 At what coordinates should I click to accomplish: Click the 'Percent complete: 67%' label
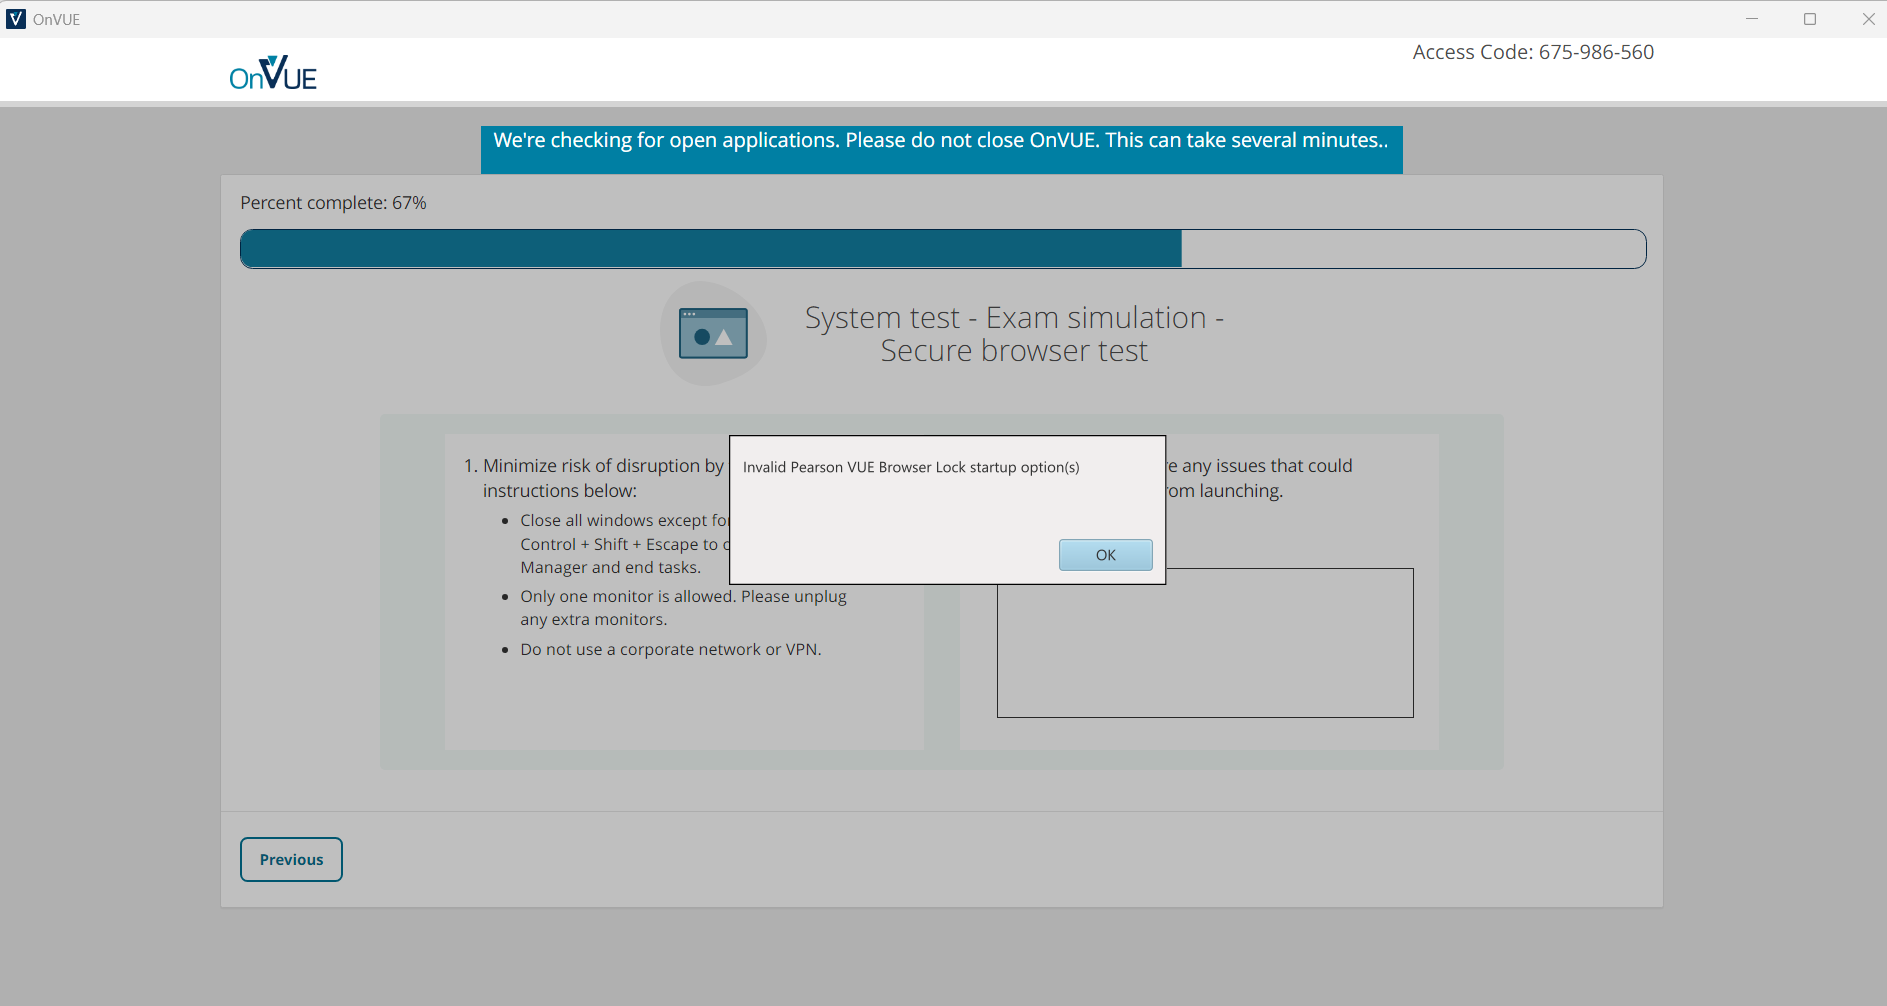point(333,203)
